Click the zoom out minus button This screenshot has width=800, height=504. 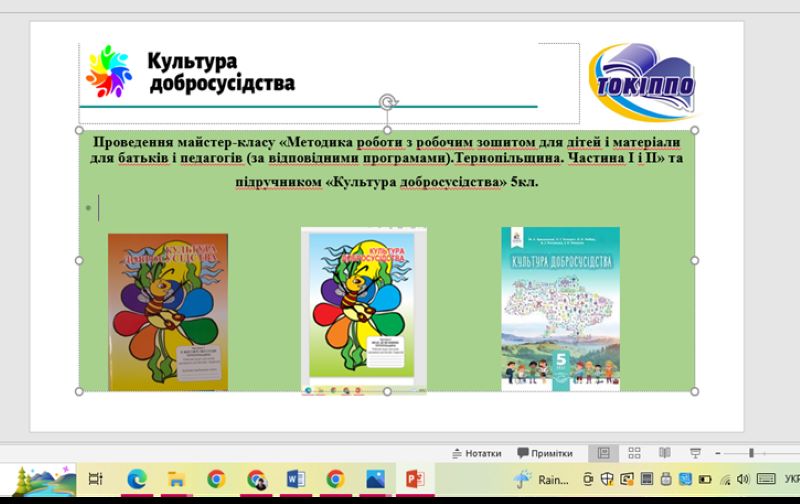[718, 453]
